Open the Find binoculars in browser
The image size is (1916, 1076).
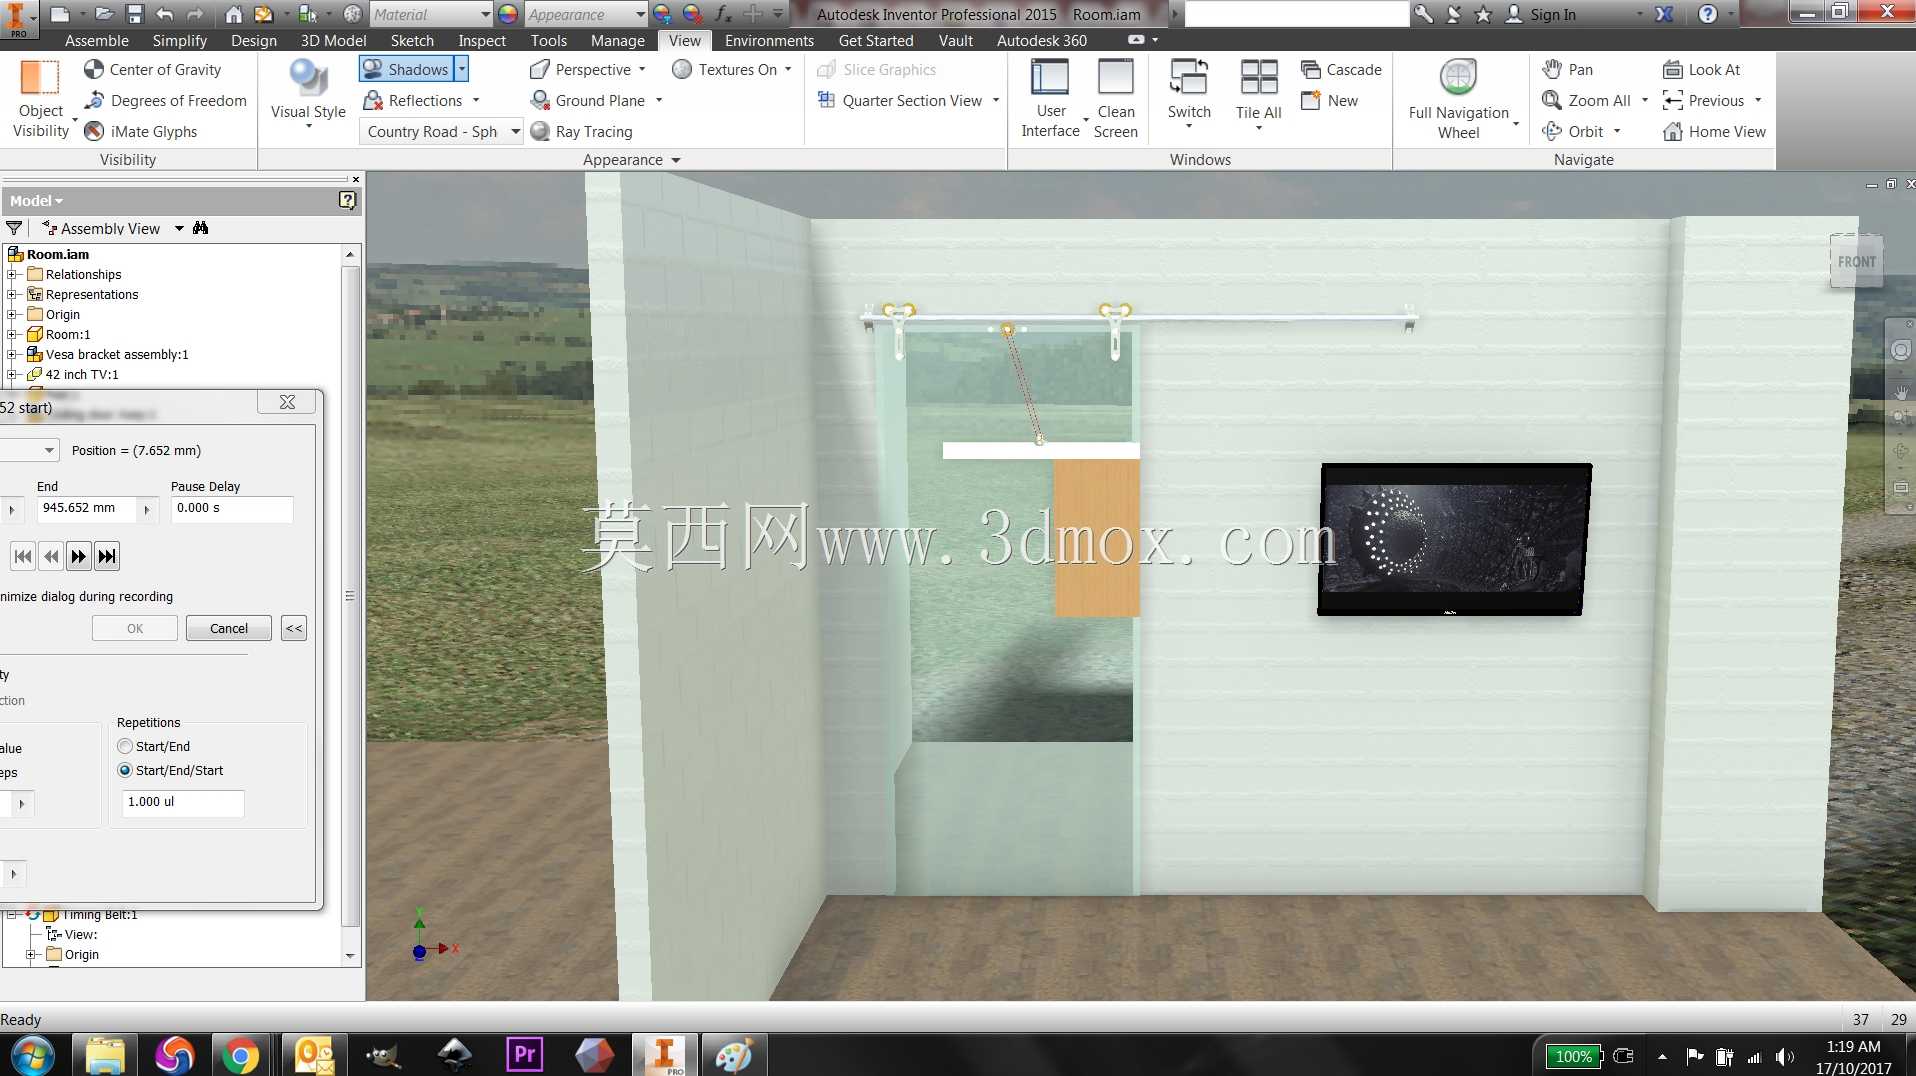[x=201, y=228]
